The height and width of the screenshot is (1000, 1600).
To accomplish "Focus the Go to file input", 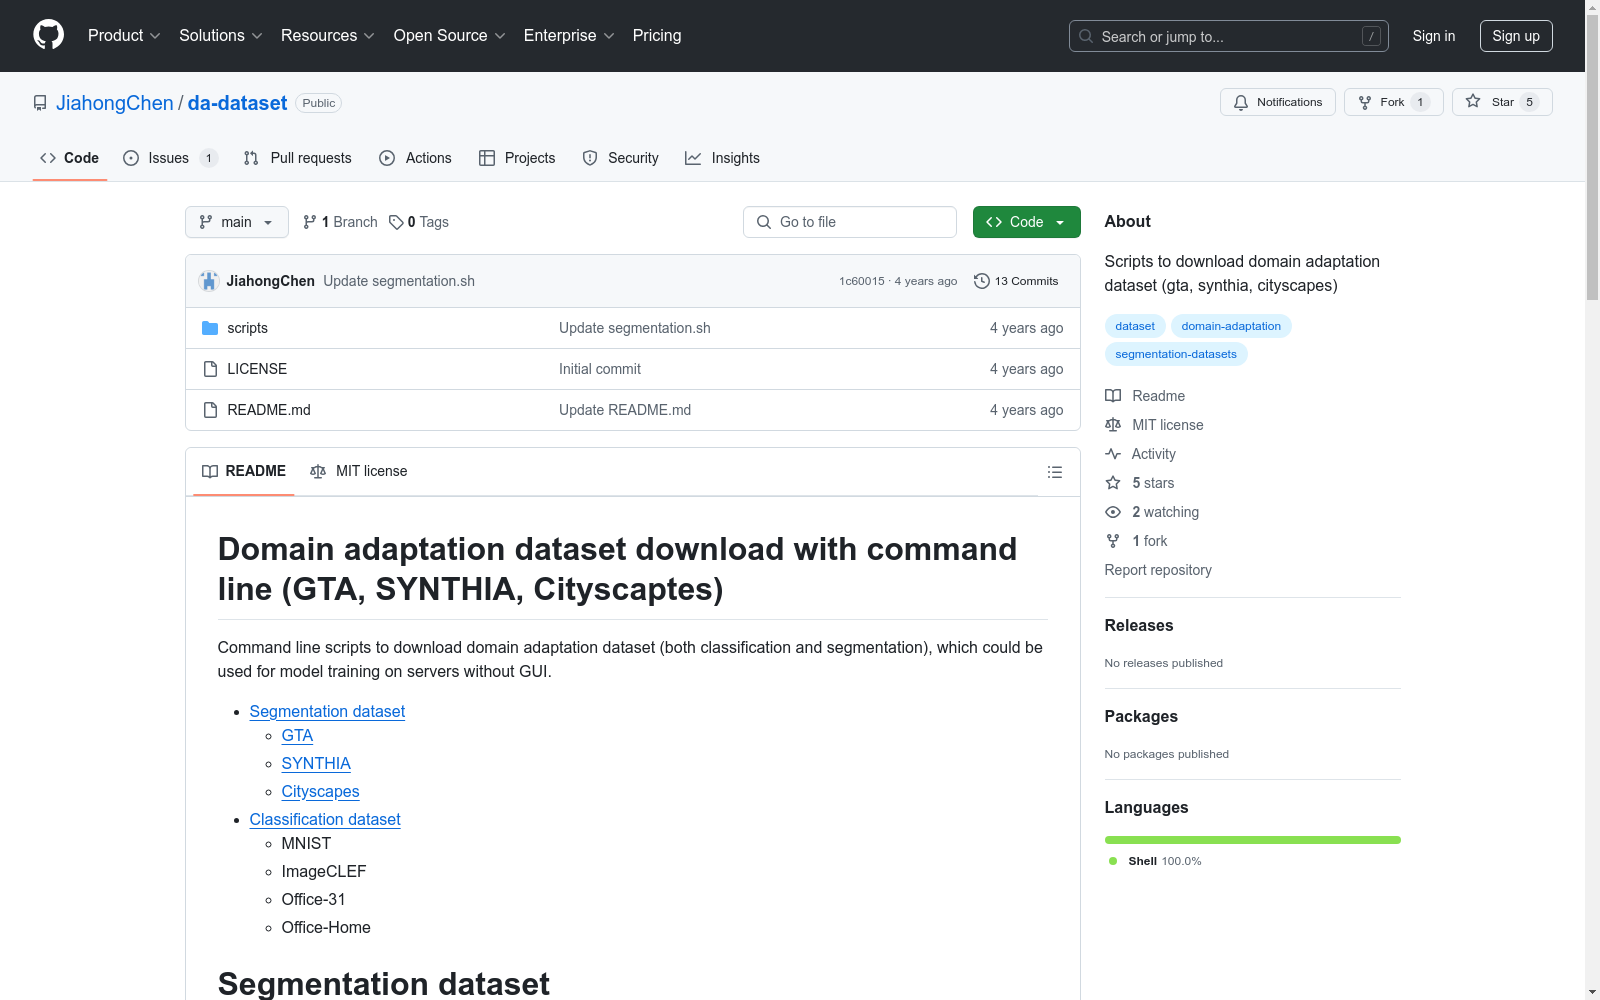I will (850, 222).
